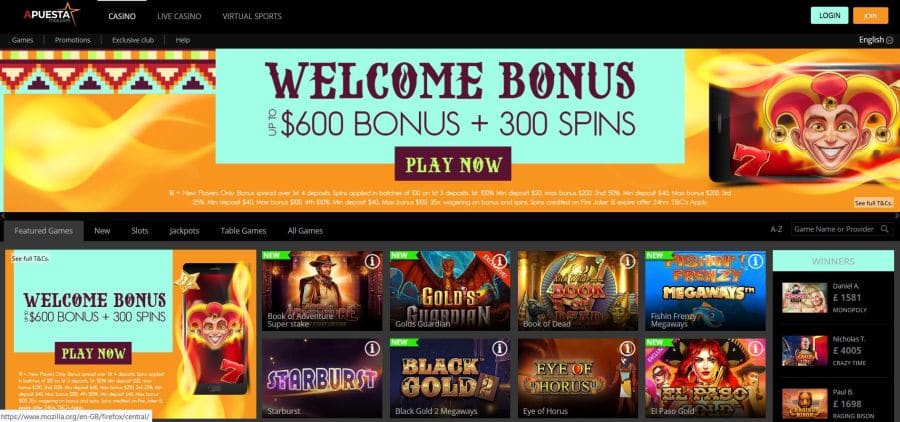
Task: Switch to the Jackpots tab
Action: (184, 231)
